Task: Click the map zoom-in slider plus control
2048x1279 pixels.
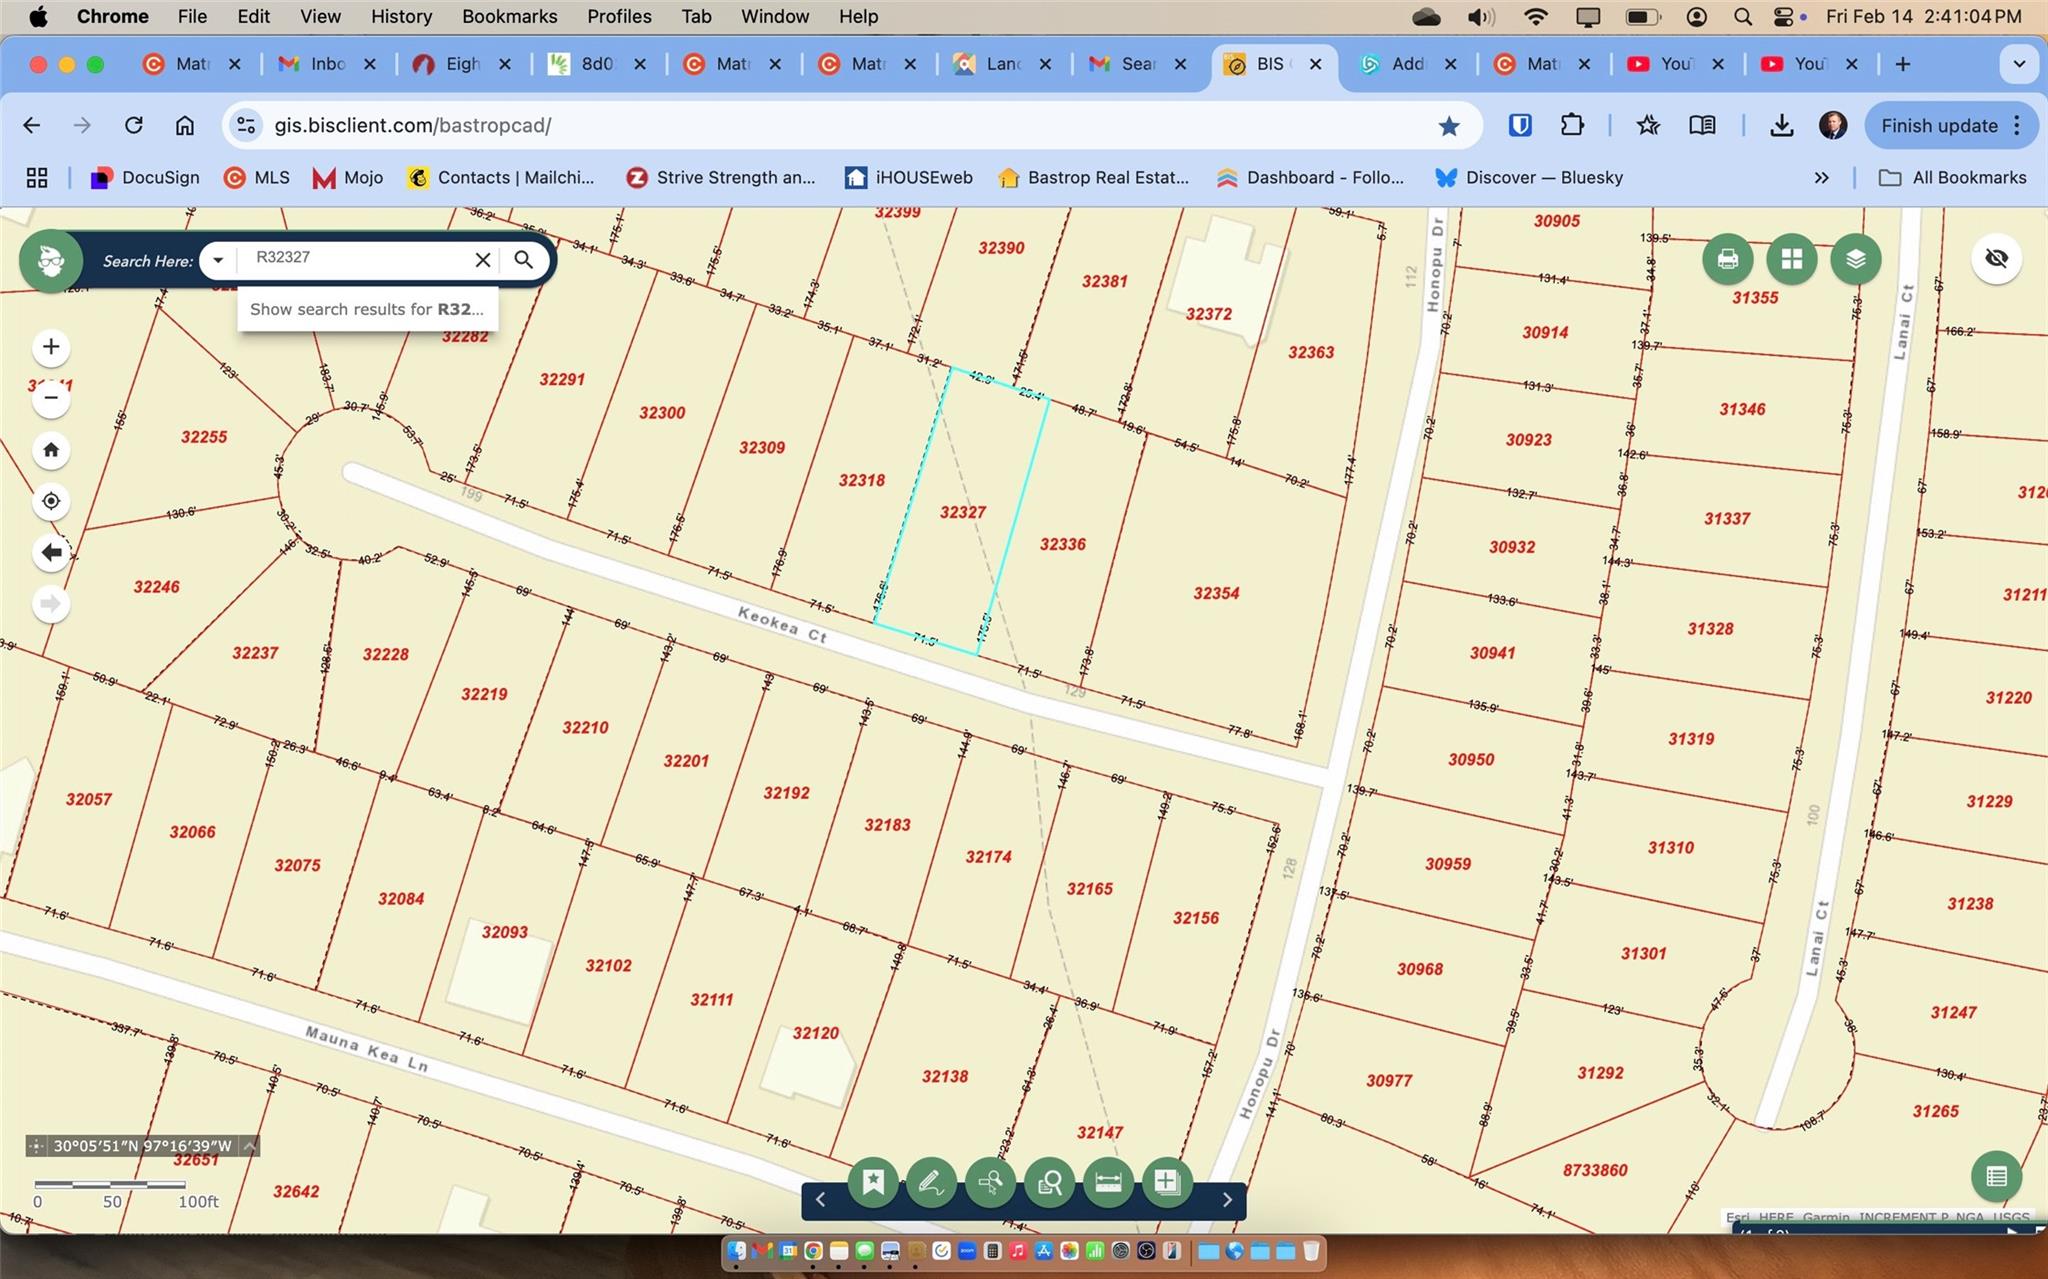Action: 50,346
